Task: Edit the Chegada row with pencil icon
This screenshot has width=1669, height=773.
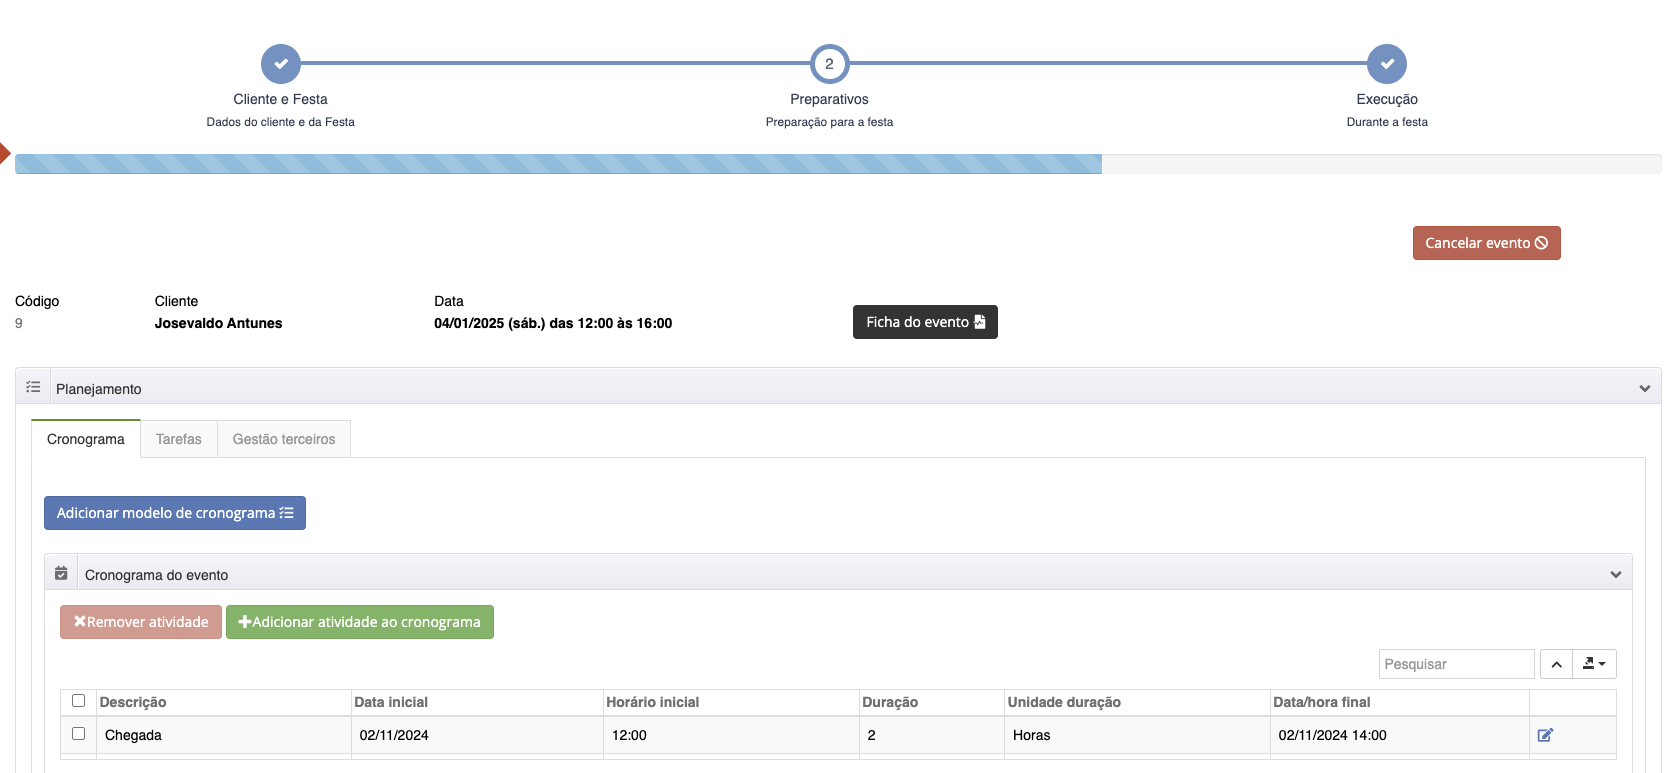Action: [x=1545, y=735]
